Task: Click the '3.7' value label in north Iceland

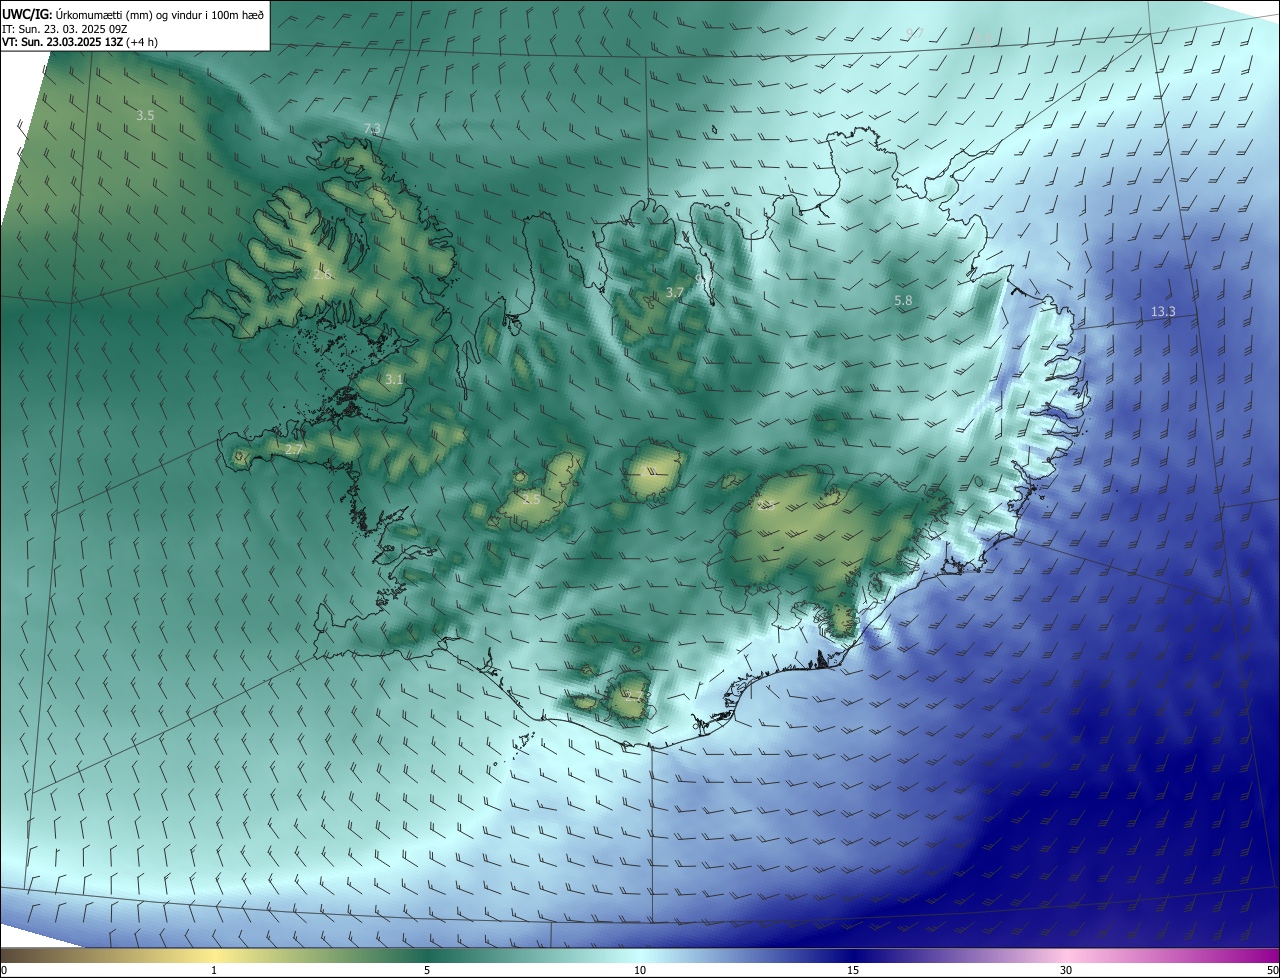Action: [x=675, y=292]
